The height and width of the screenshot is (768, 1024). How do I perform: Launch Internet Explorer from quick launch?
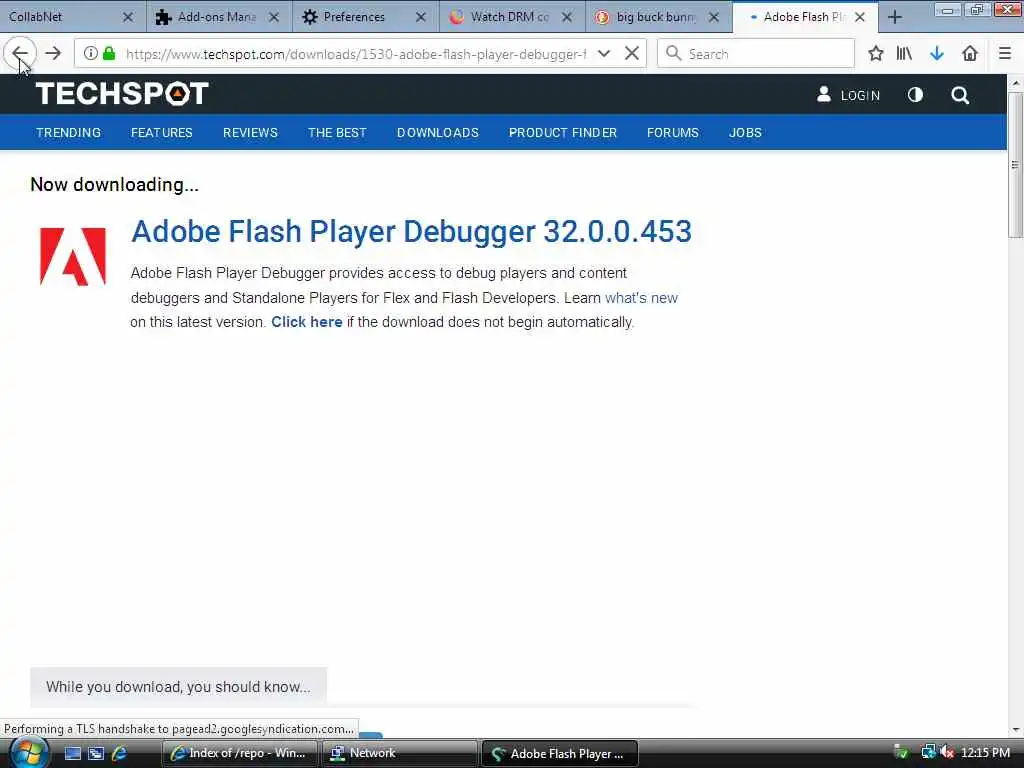[119, 754]
